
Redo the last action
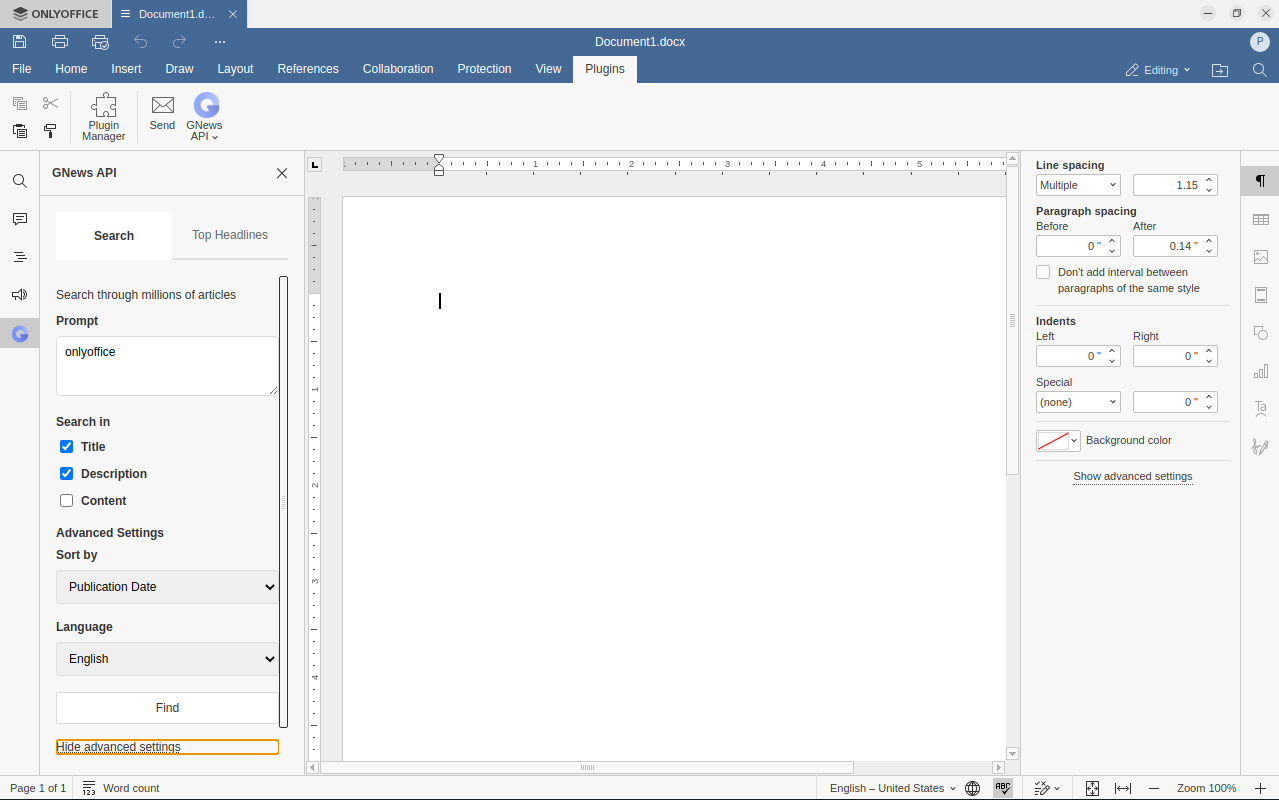pos(180,42)
